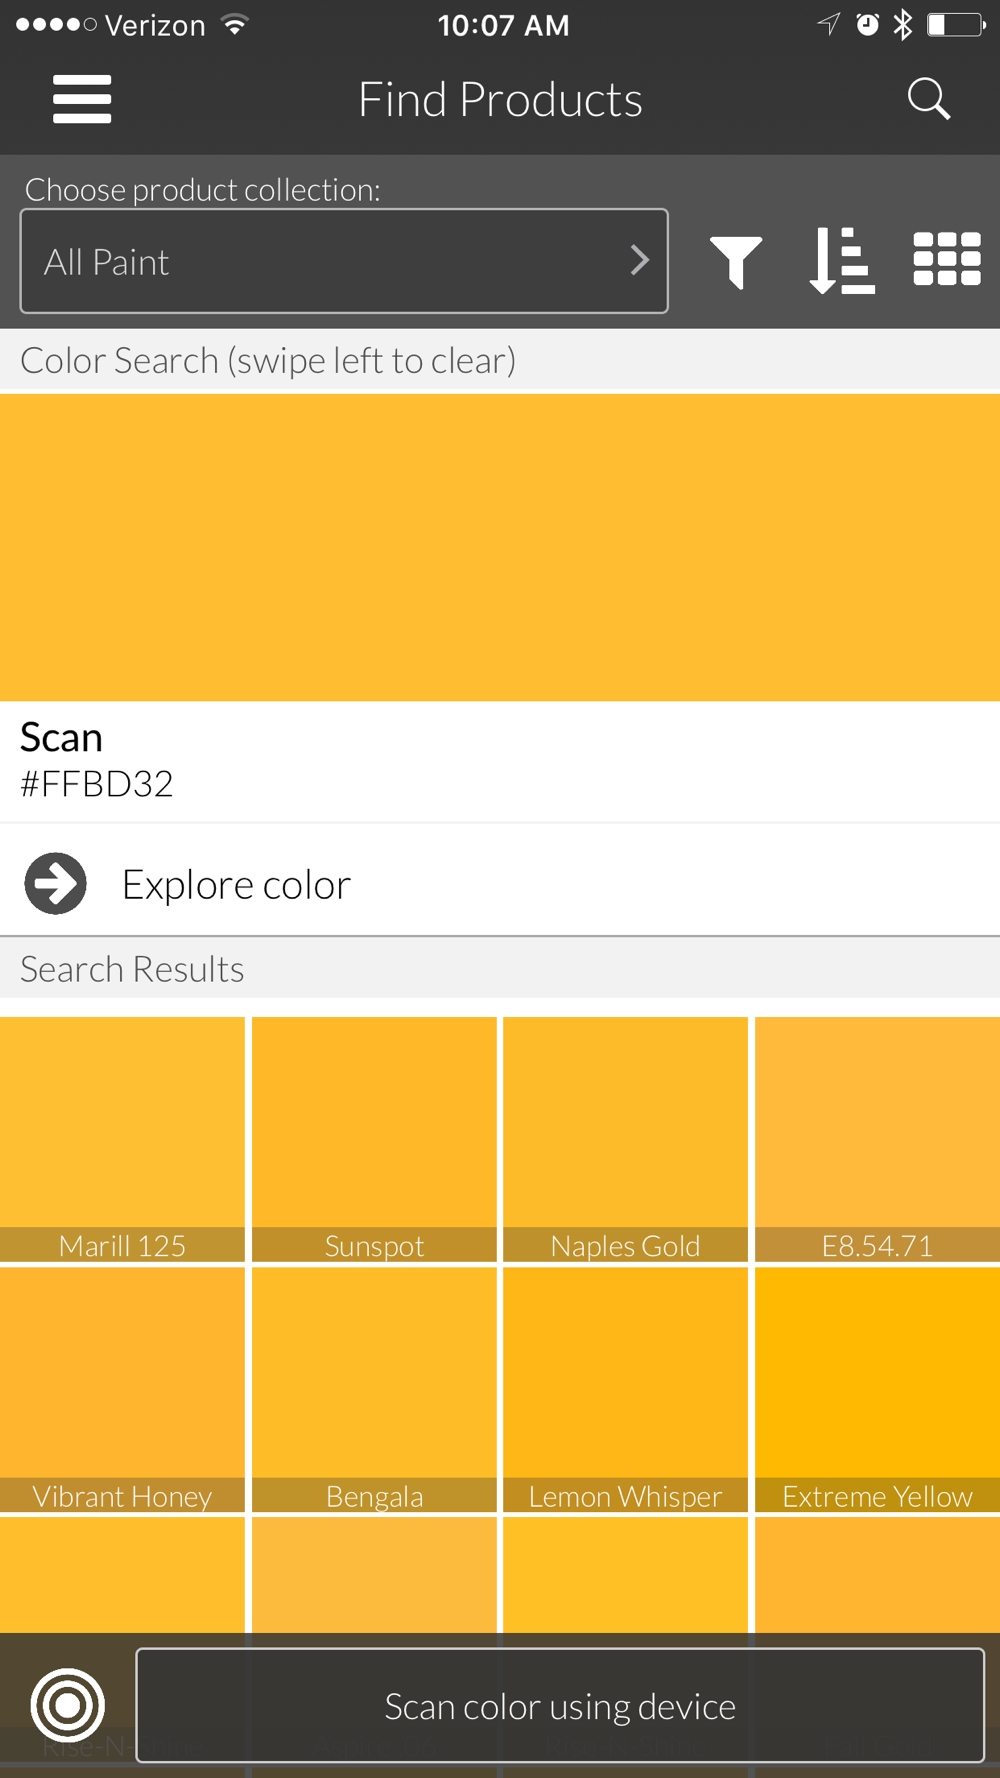Tap the circular scan target icon
Screen dimensions: 1000x1778
point(68,1705)
